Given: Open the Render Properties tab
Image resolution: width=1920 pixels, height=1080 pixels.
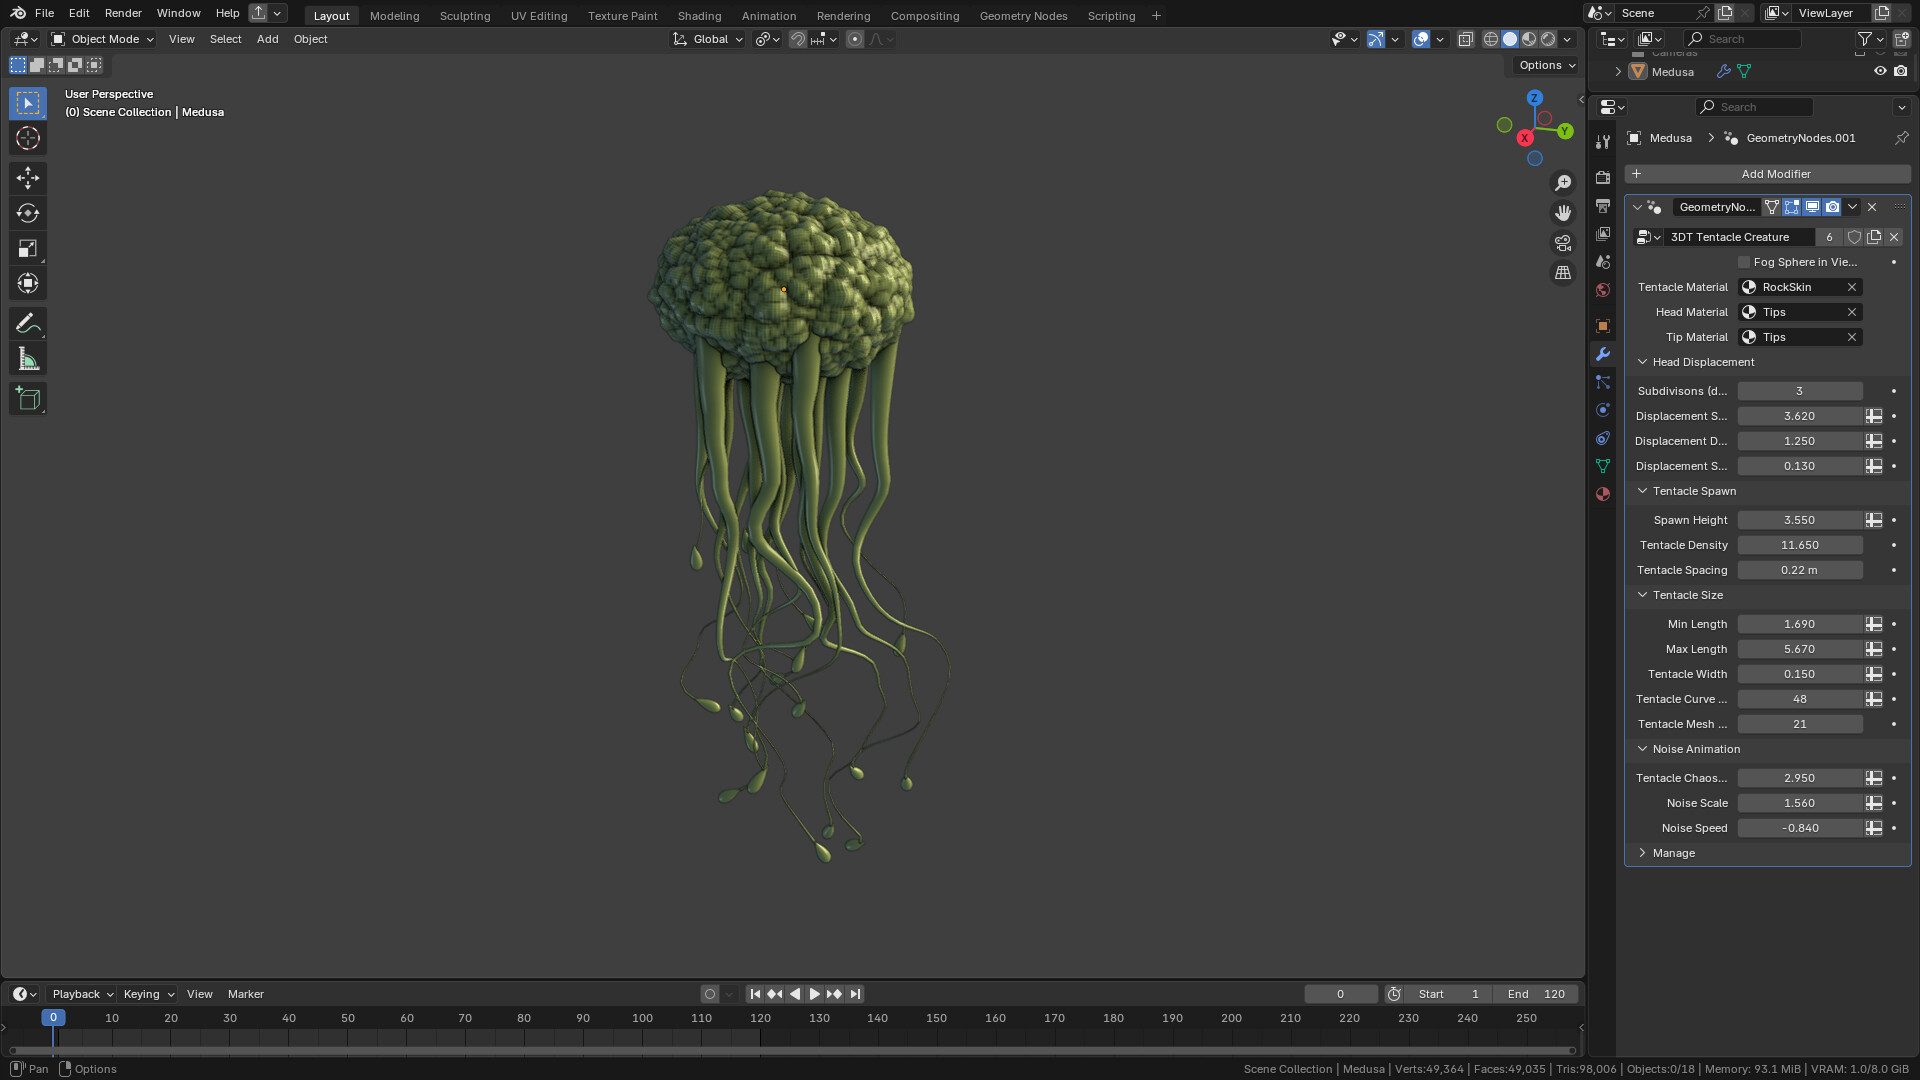Looking at the screenshot, I should point(1602,176).
